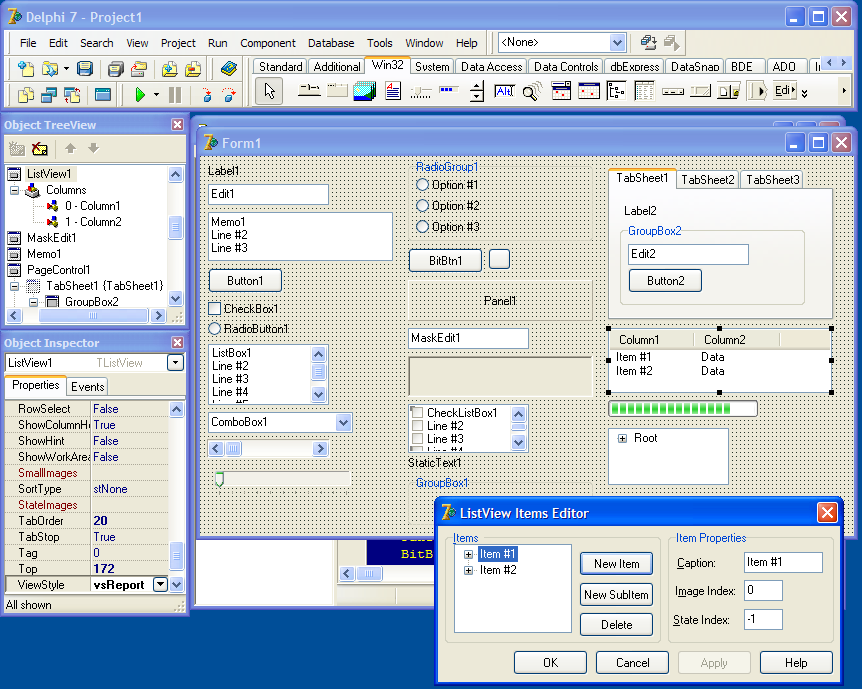Click the View Form toolbar icon

pos(49,95)
